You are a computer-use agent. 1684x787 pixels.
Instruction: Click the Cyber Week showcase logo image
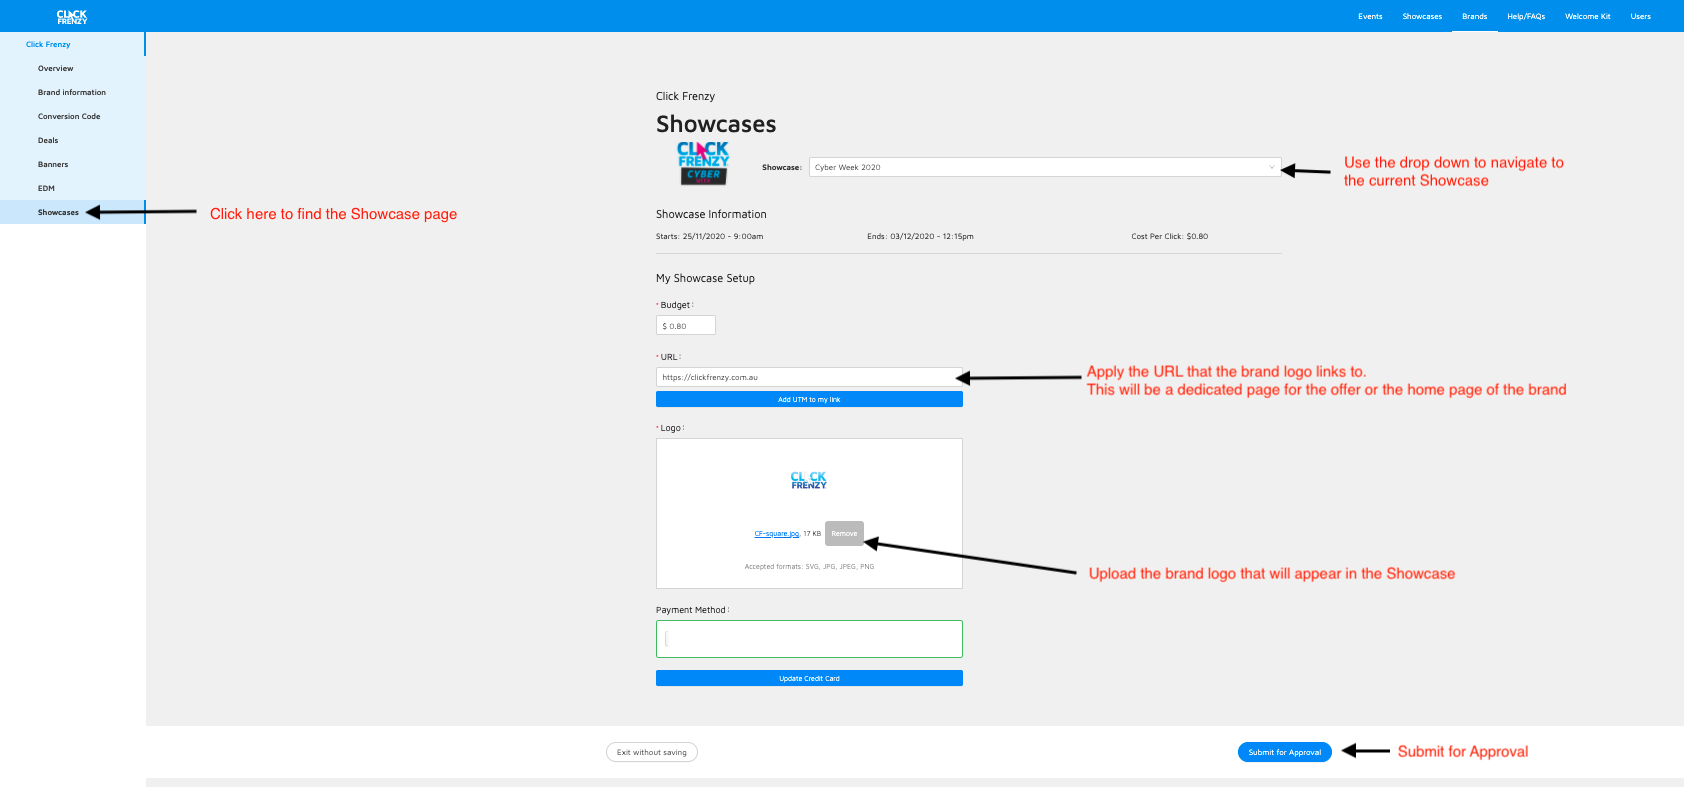click(x=703, y=163)
